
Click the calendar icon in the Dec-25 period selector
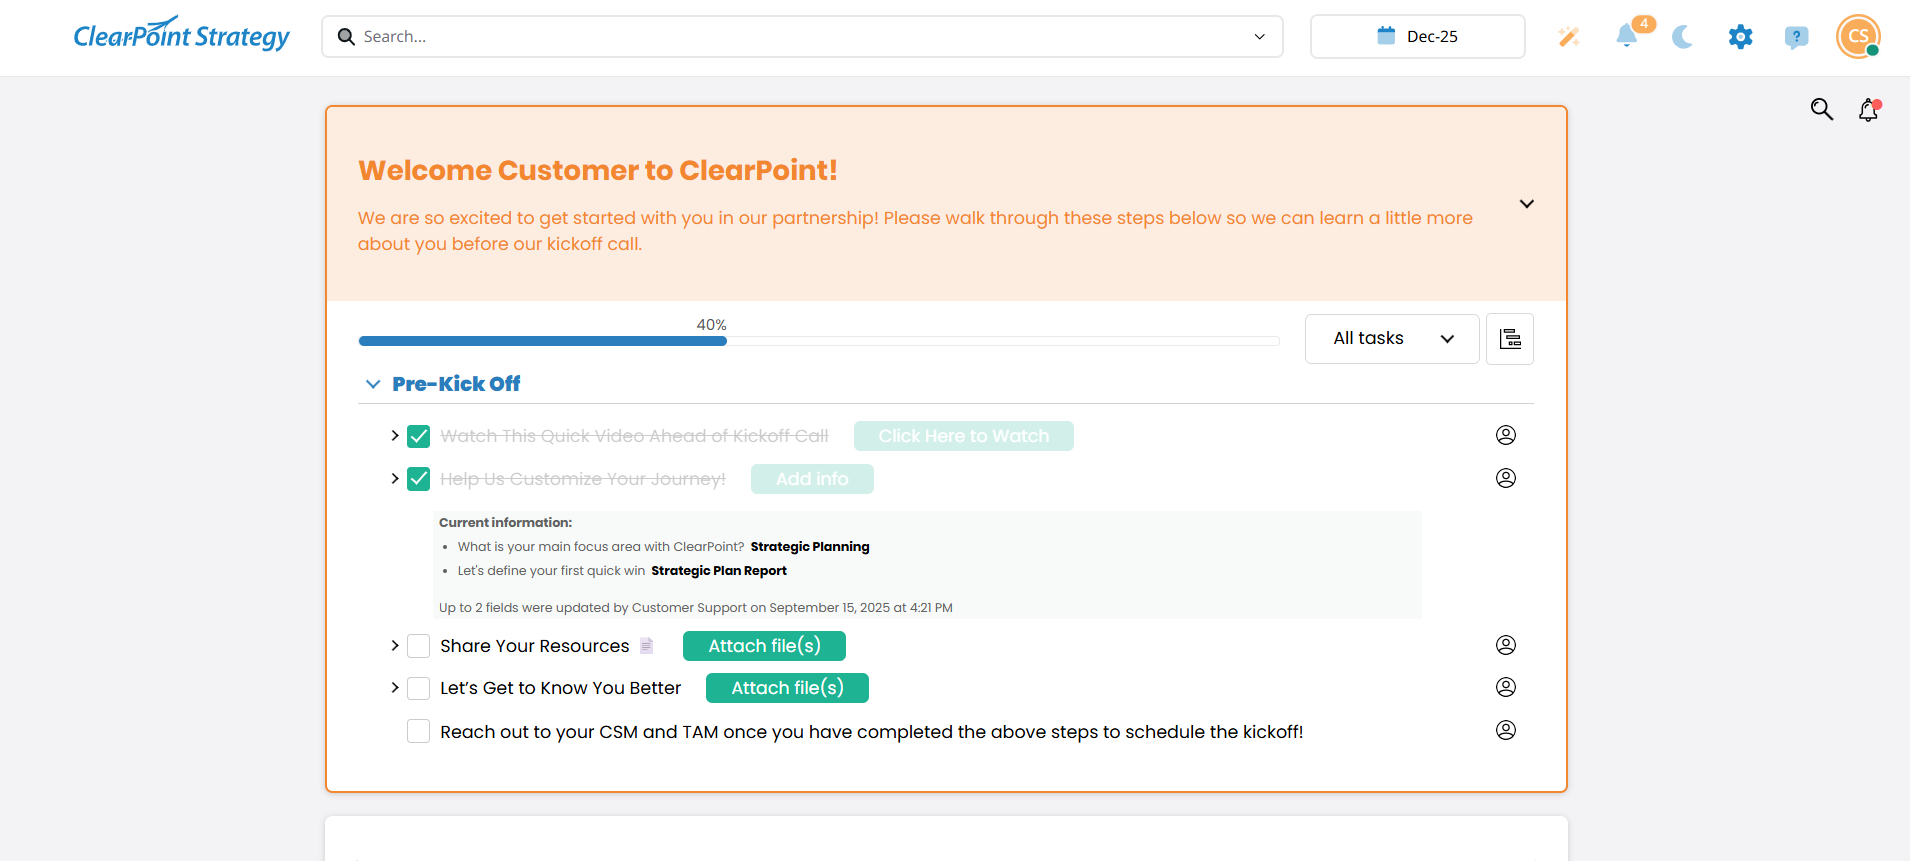coord(1386,36)
